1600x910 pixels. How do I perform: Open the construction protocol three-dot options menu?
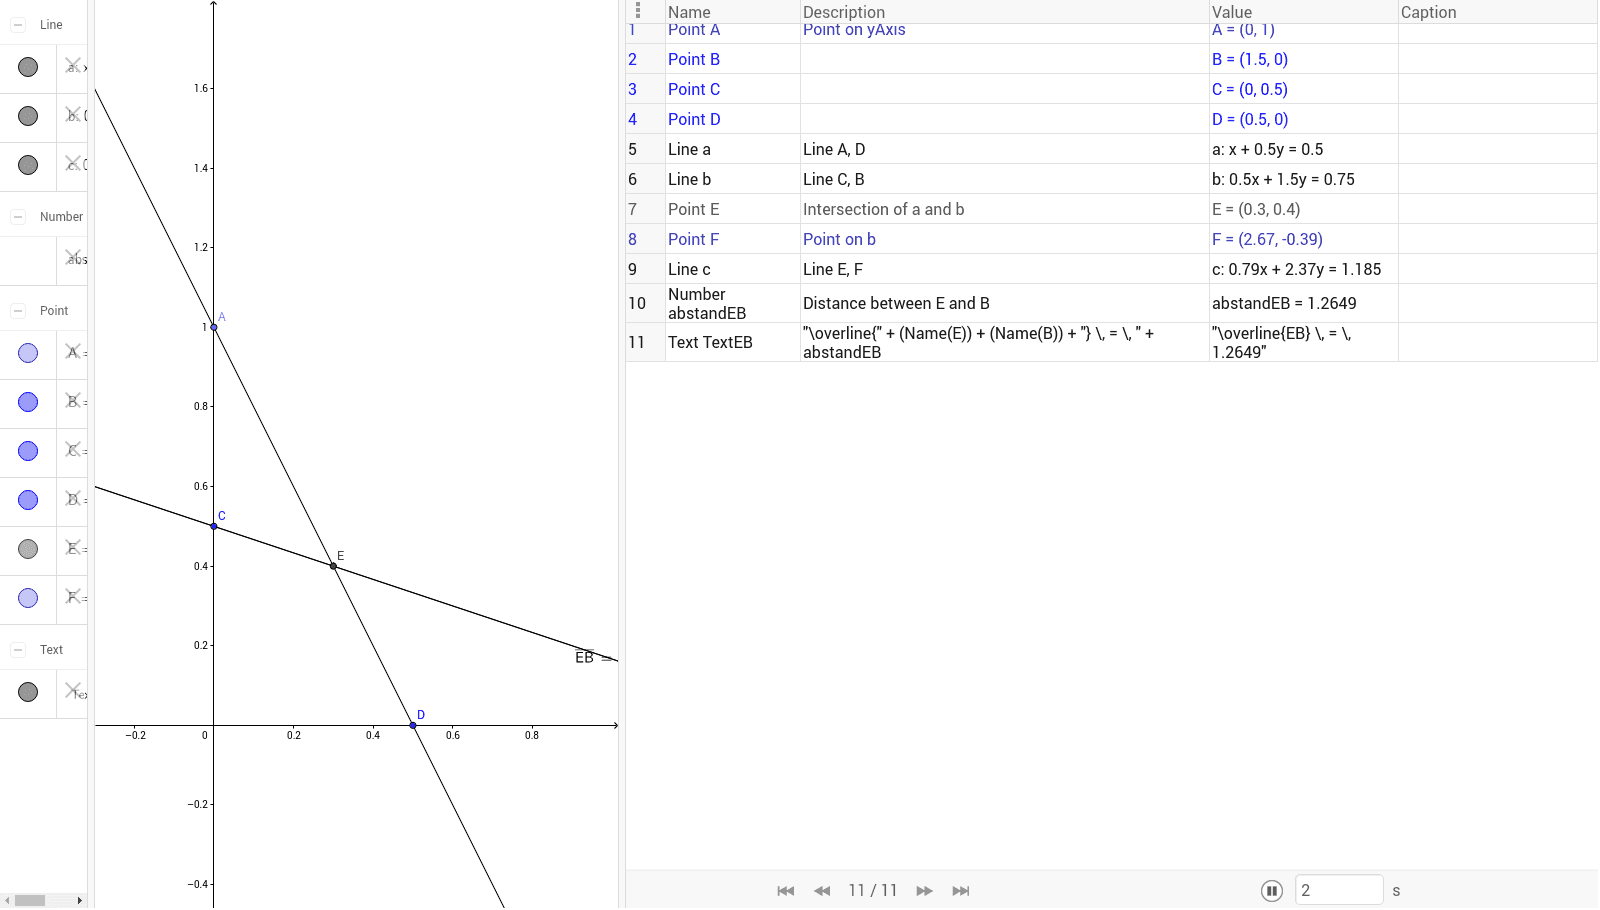[638, 11]
